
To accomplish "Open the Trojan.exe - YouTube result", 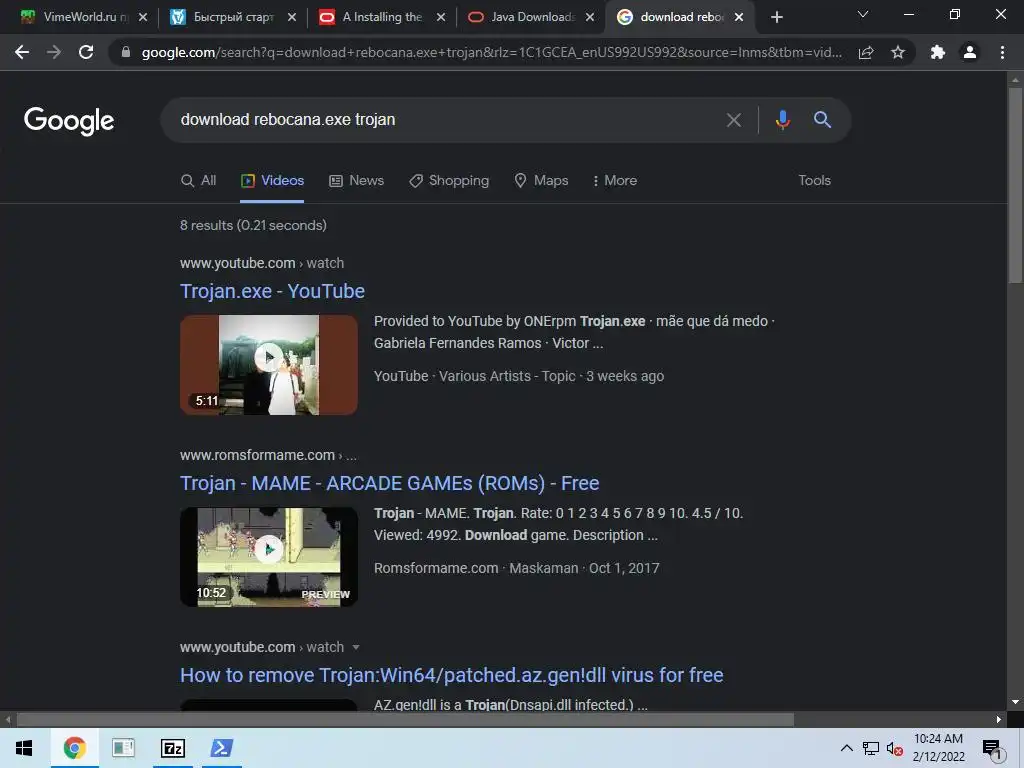I will [x=272, y=291].
